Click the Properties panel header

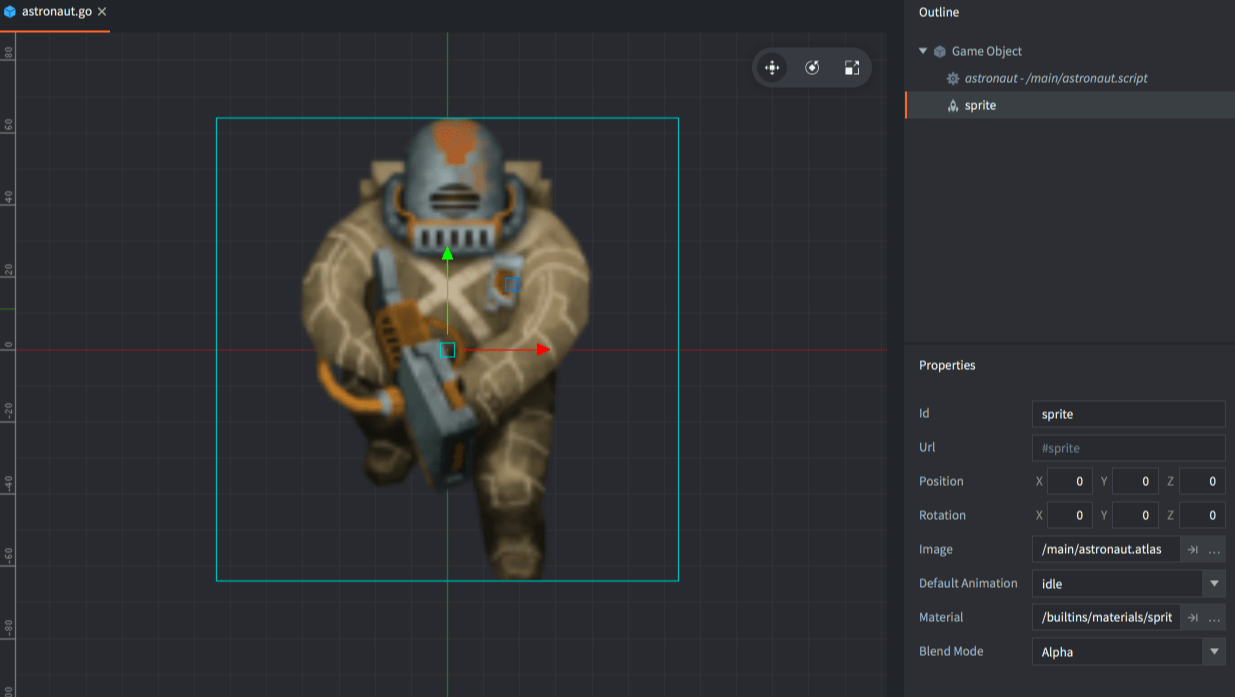[947, 366]
